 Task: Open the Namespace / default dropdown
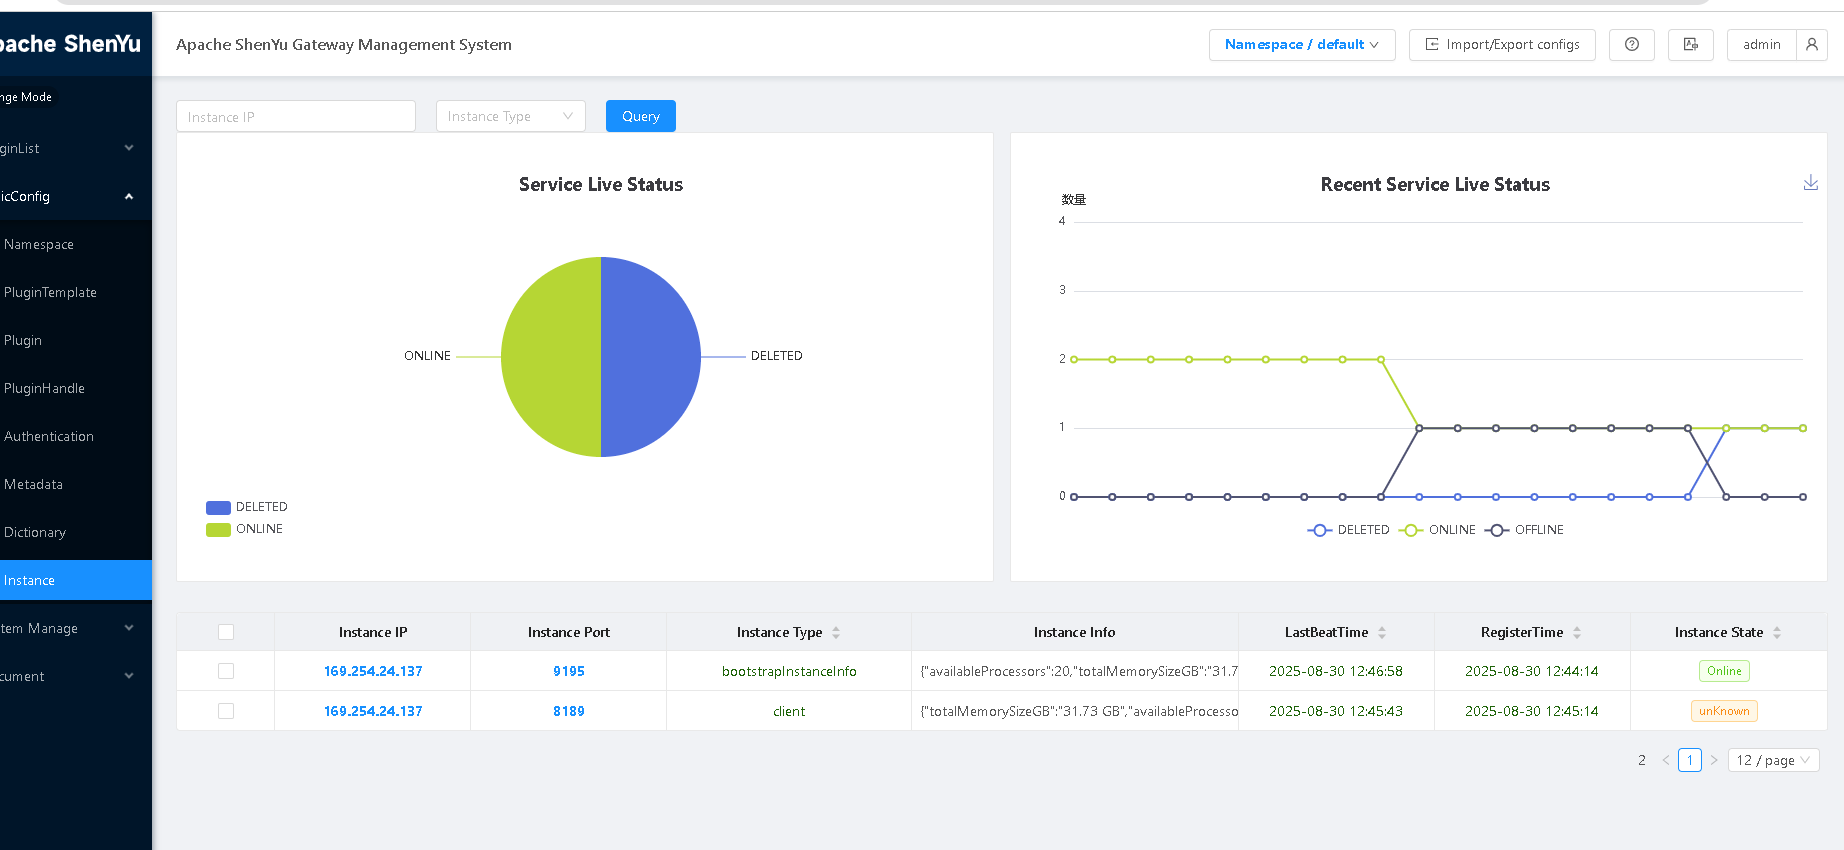point(1301,45)
